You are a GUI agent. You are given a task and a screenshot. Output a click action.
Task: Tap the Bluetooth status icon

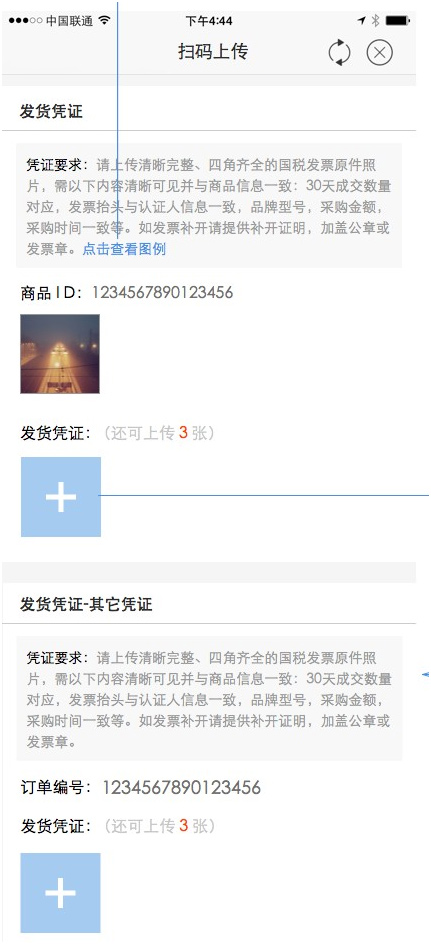(x=375, y=20)
